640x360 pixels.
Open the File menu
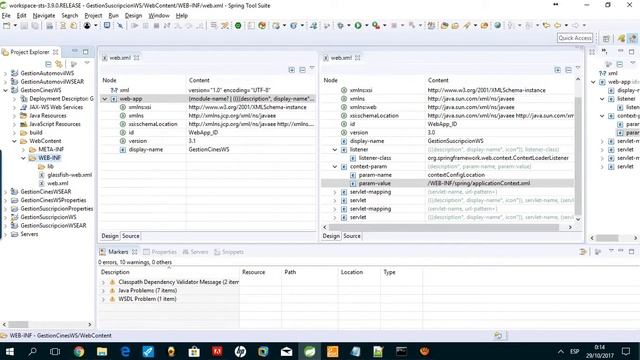pyautogui.click(x=6, y=16)
